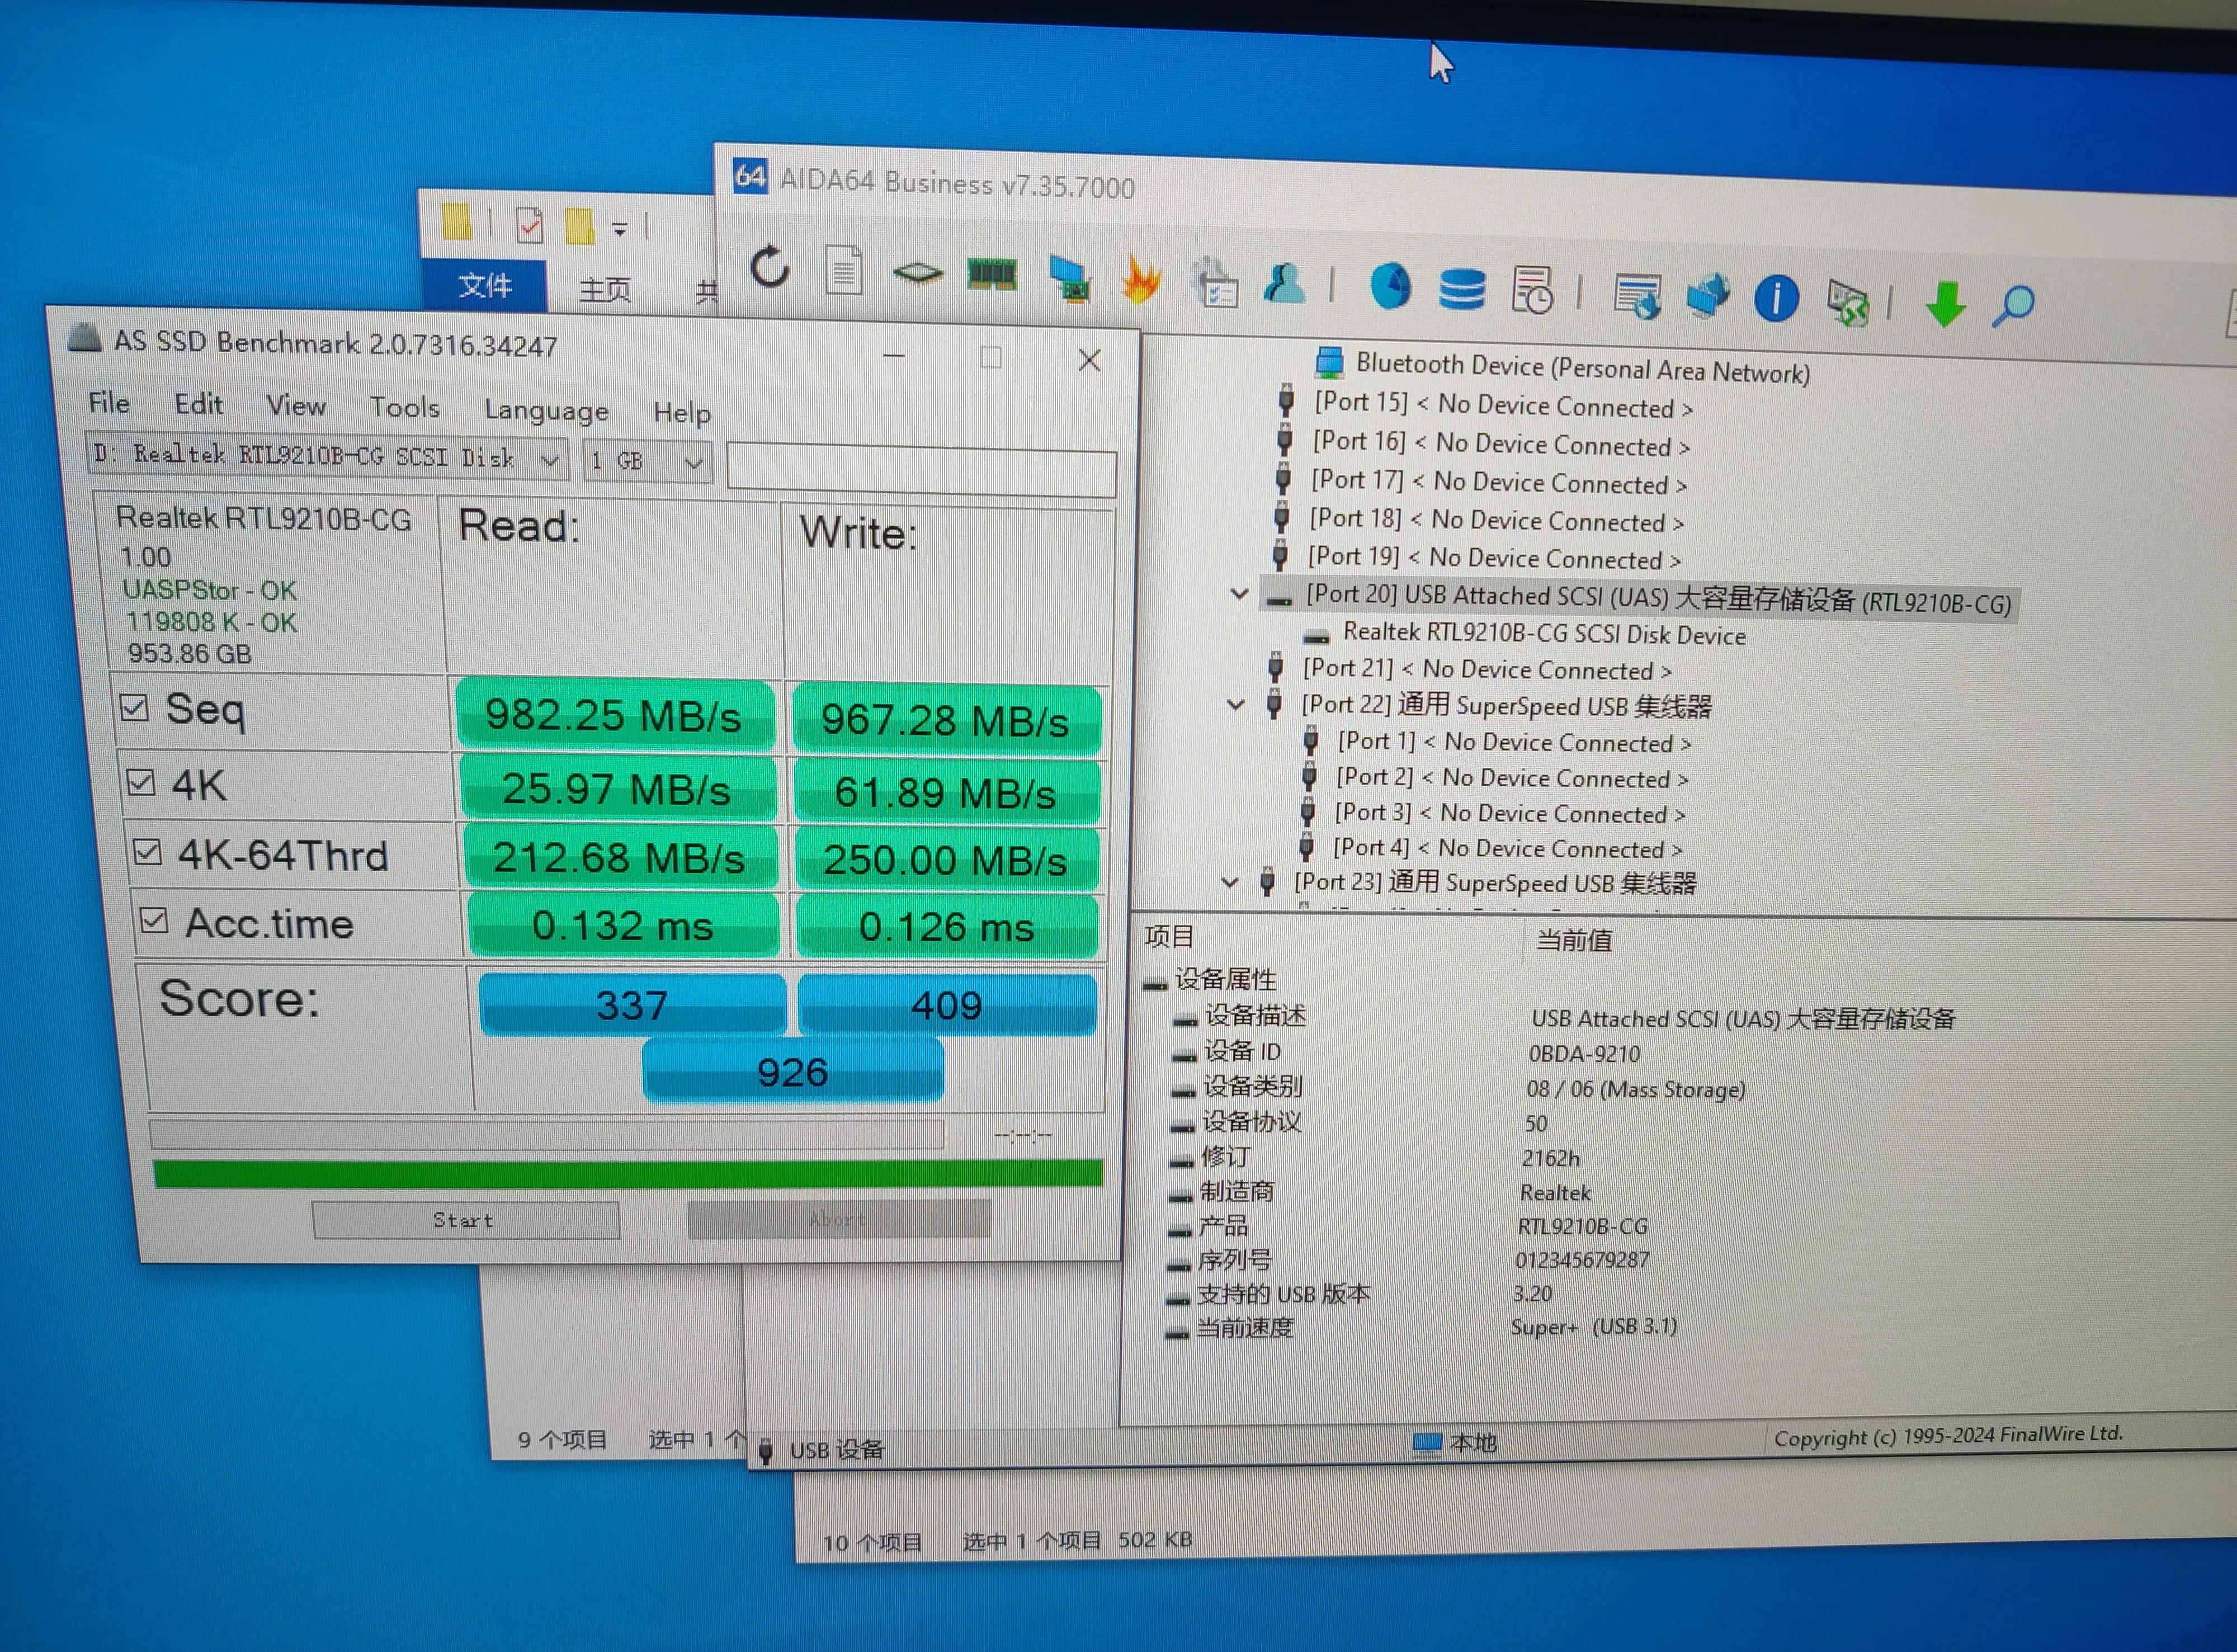Screen dimensions: 2237x1652
Task: Open the AS SSD Language menu
Action: (546, 410)
